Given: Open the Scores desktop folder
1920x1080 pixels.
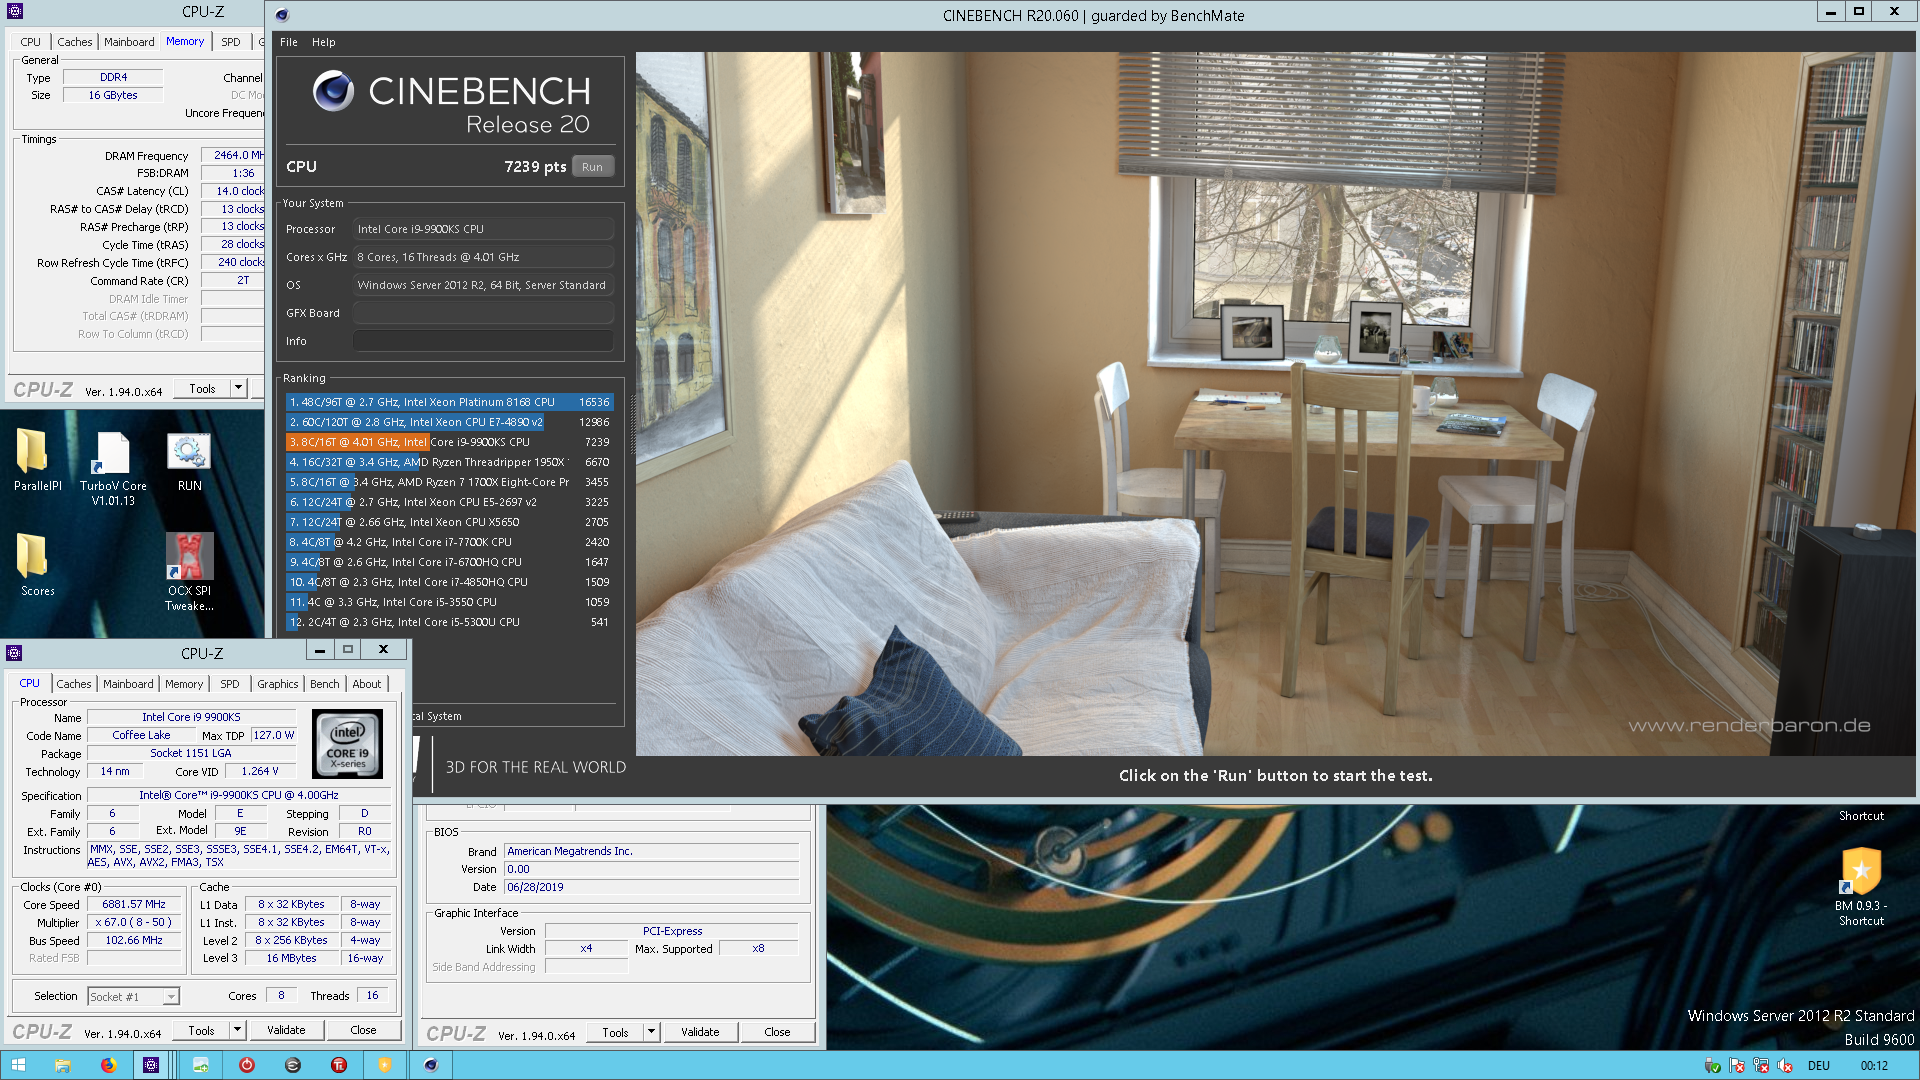Looking at the screenshot, I should (x=37, y=565).
